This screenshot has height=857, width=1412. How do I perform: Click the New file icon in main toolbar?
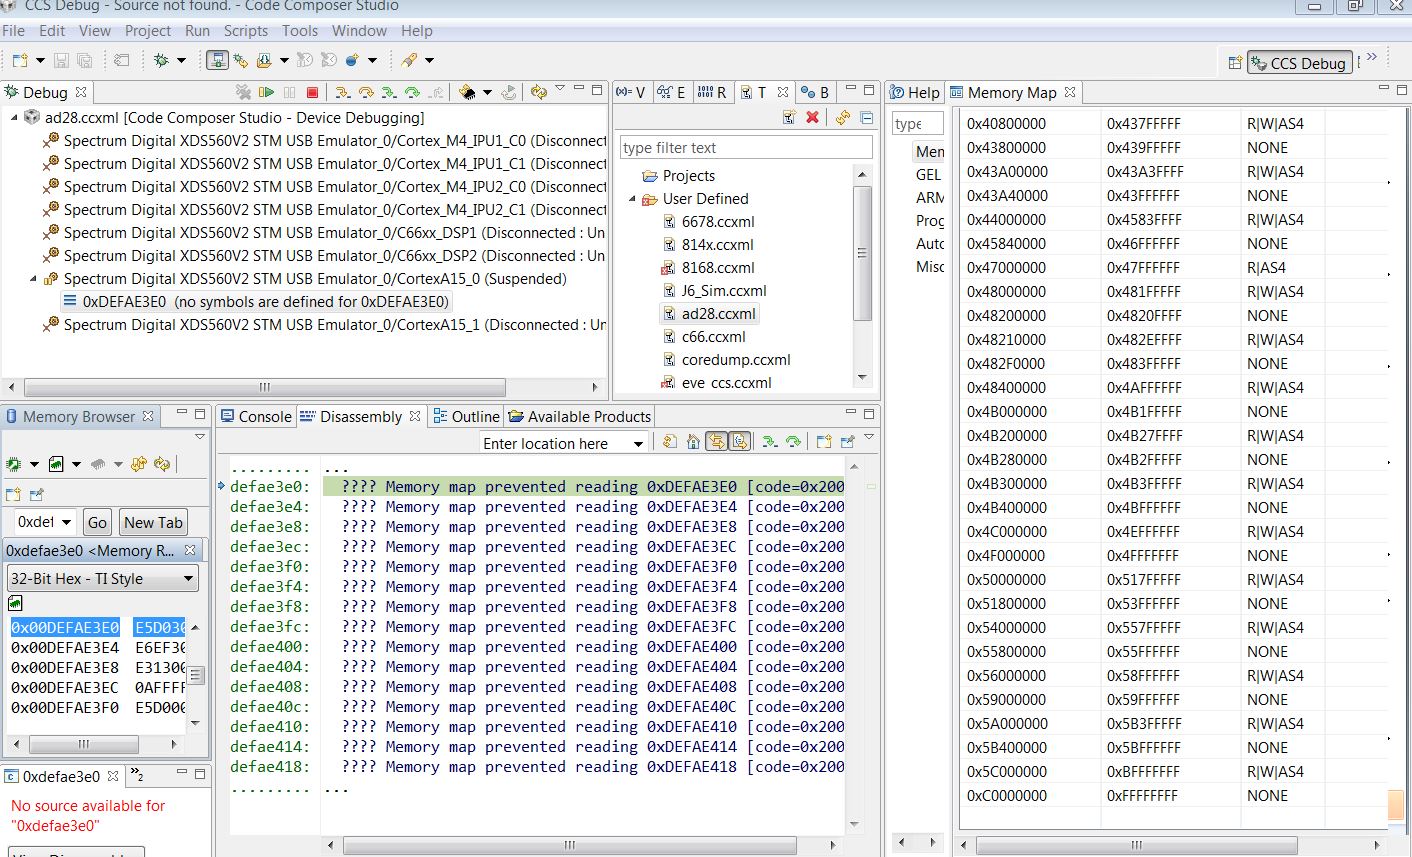[x=20, y=60]
